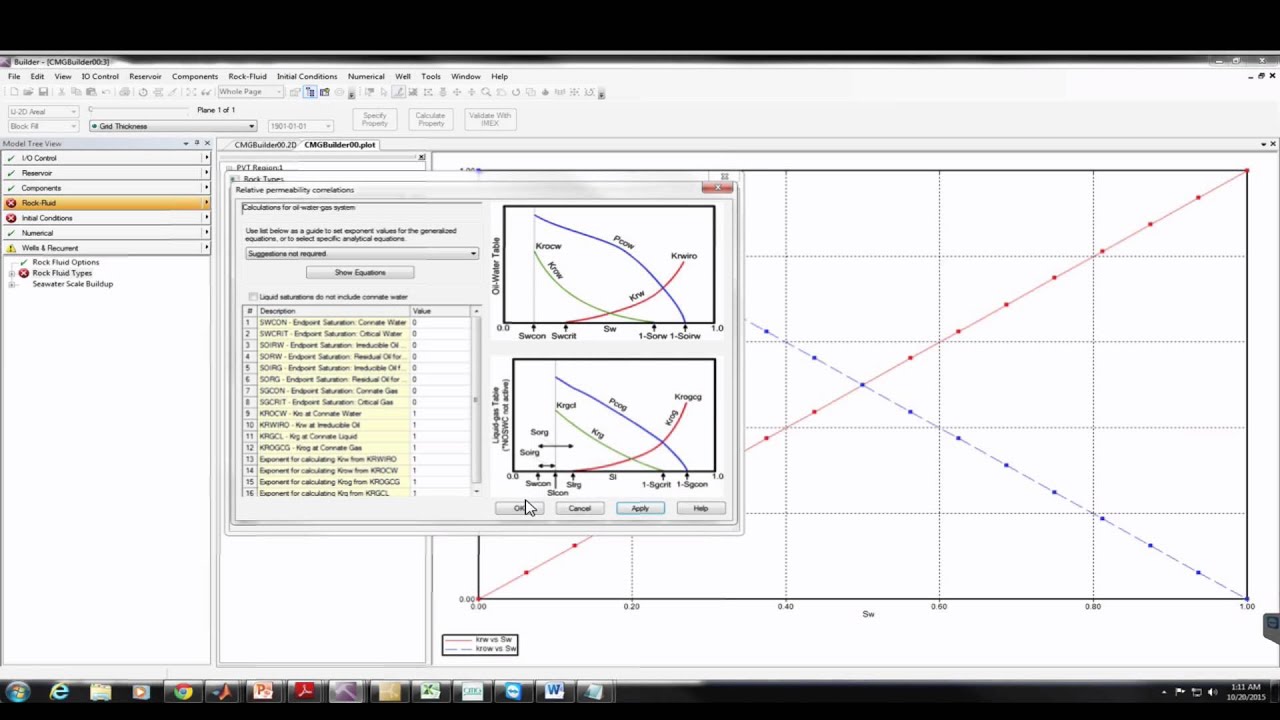Image resolution: width=1280 pixels, height=720 pixels.
Task: Click the Calculate Property button
Action: pos(430,119)
